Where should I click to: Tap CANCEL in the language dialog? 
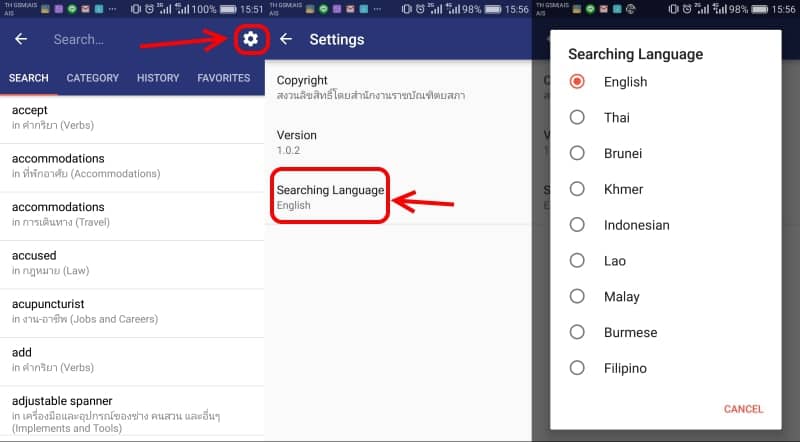coord(743,409)
